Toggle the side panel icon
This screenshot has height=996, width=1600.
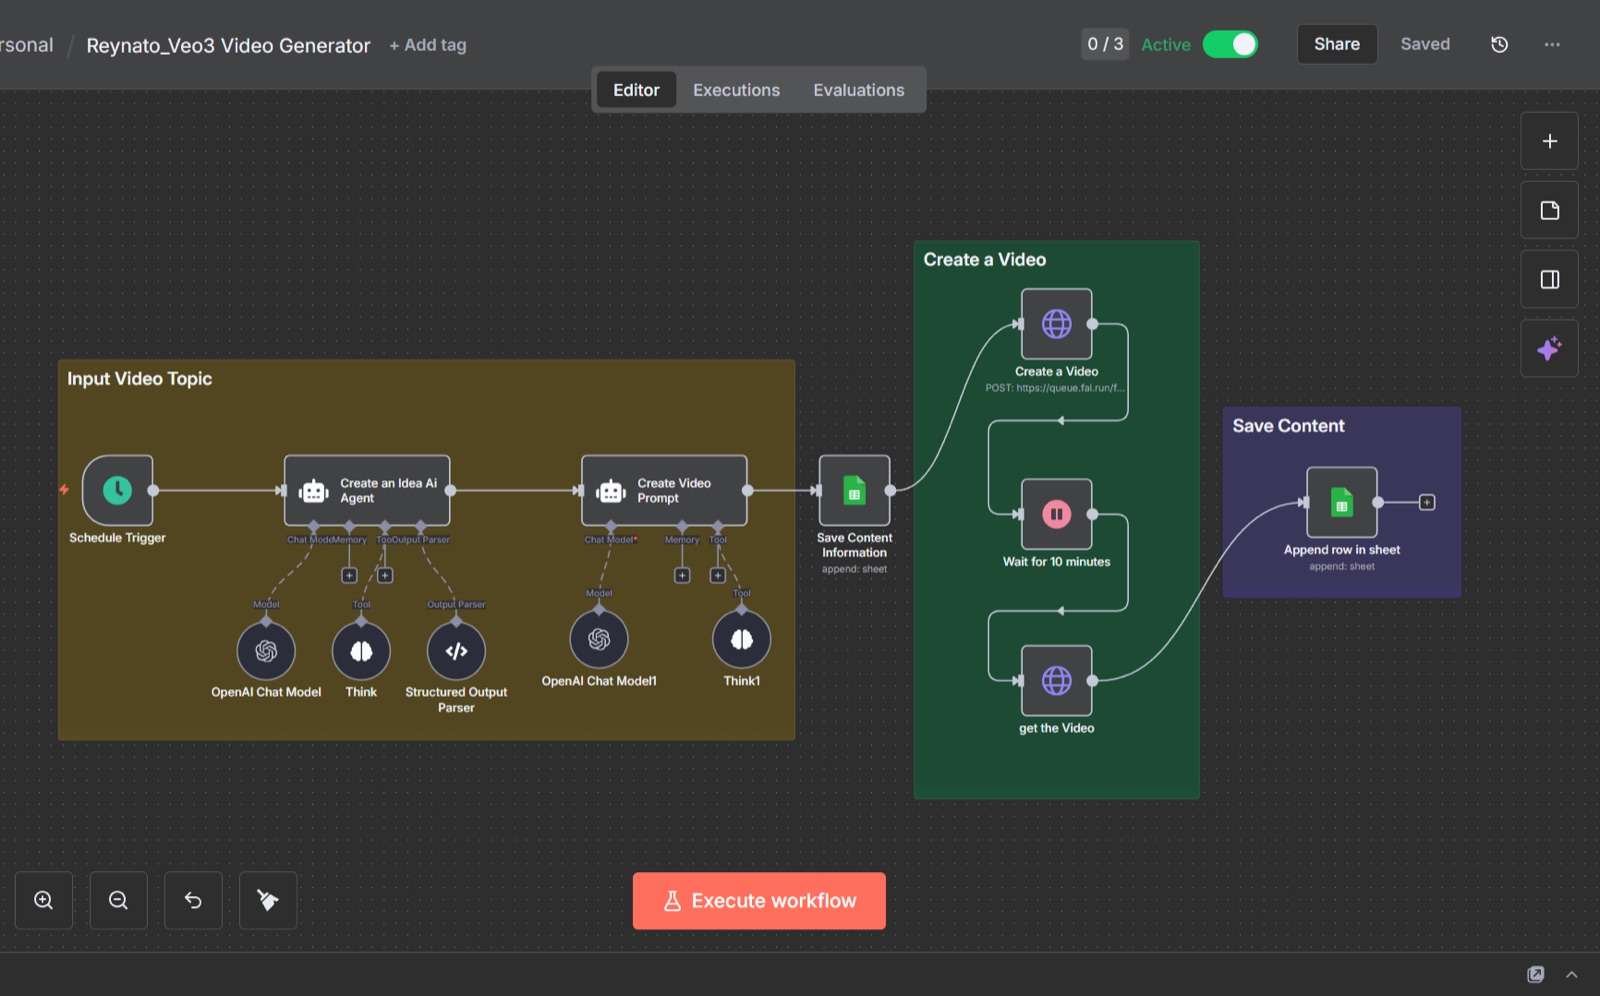click(1550, 279)
